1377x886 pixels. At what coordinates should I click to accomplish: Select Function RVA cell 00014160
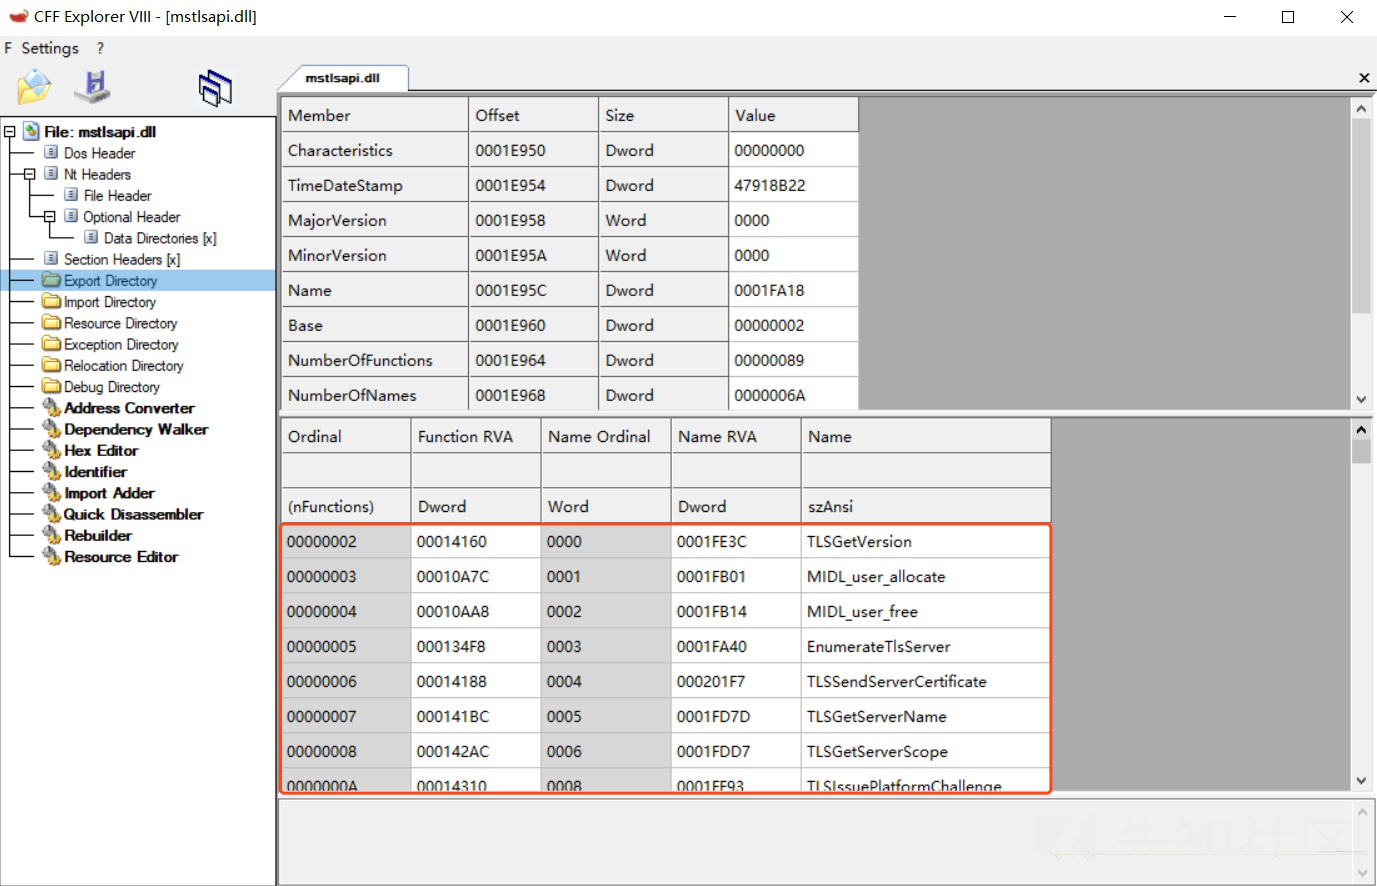point(475,541)
